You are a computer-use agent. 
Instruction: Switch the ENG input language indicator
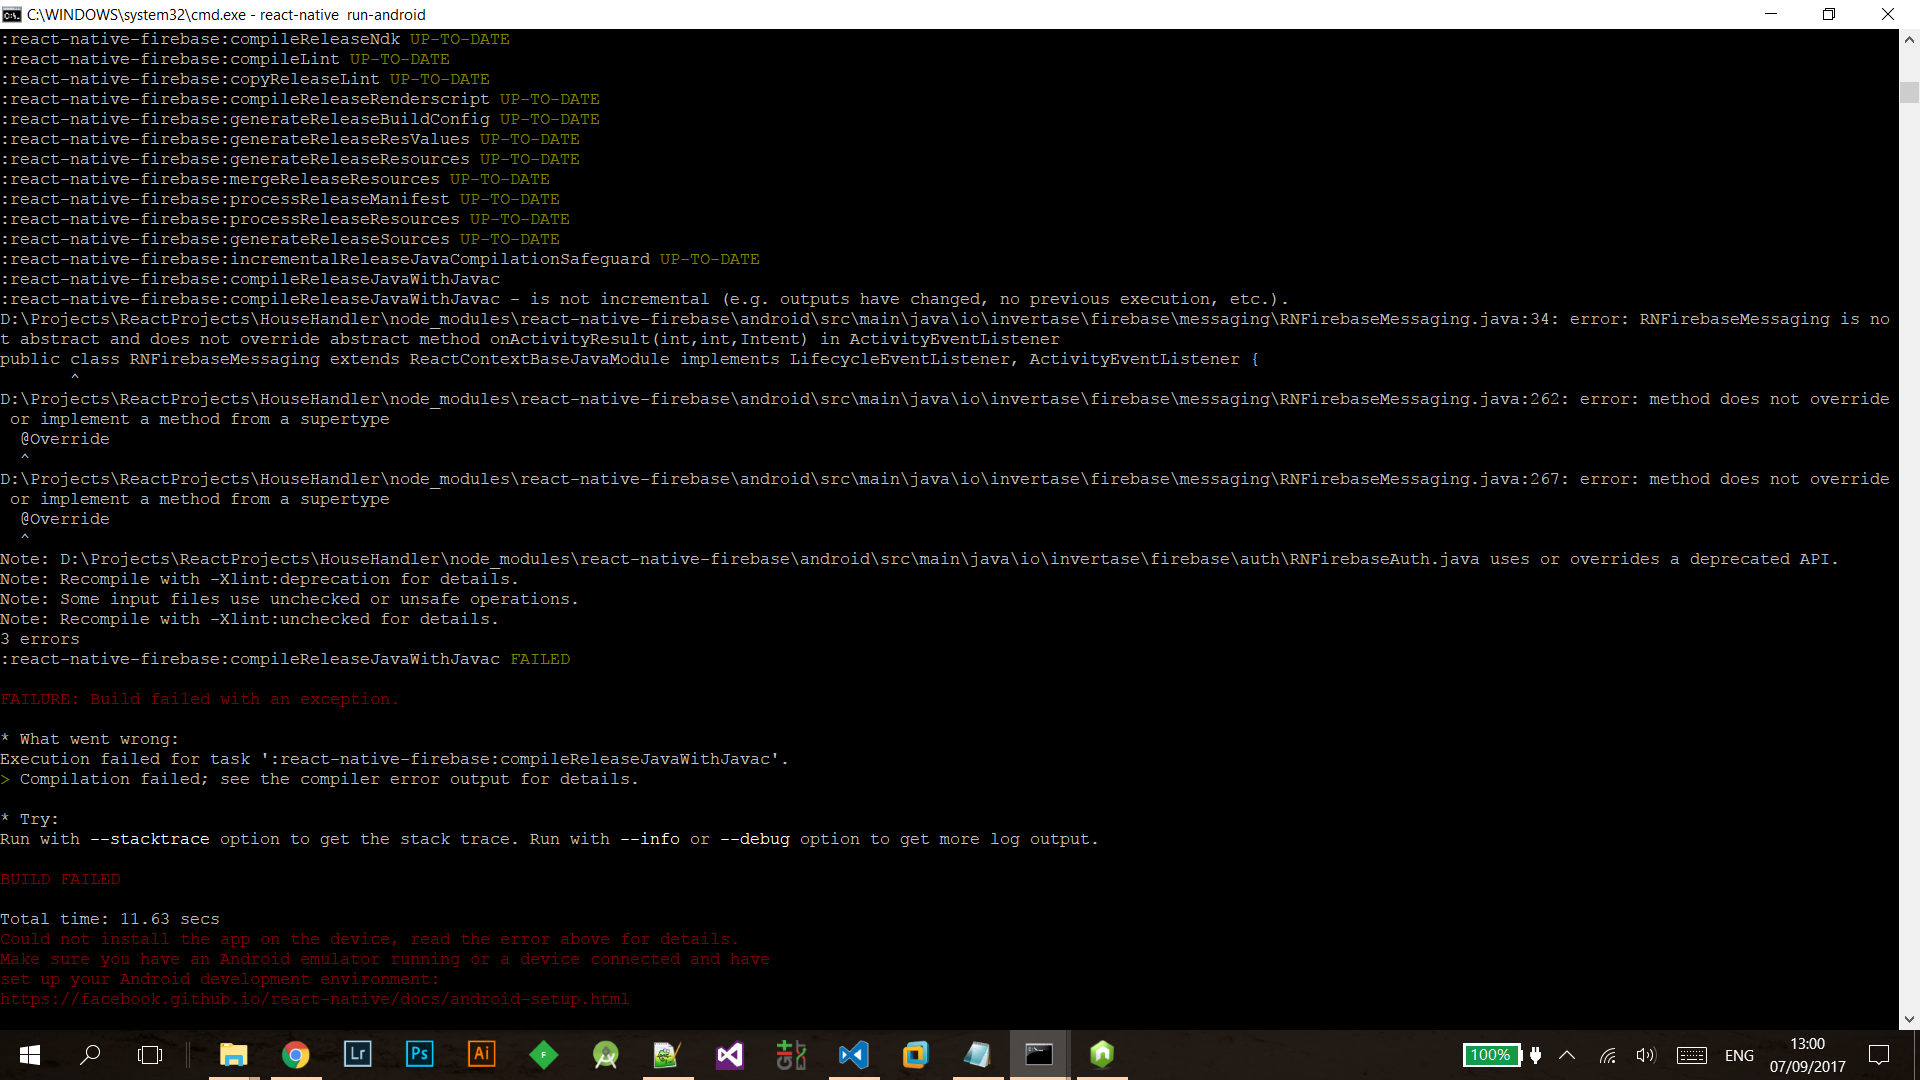pos(1739,1055)
